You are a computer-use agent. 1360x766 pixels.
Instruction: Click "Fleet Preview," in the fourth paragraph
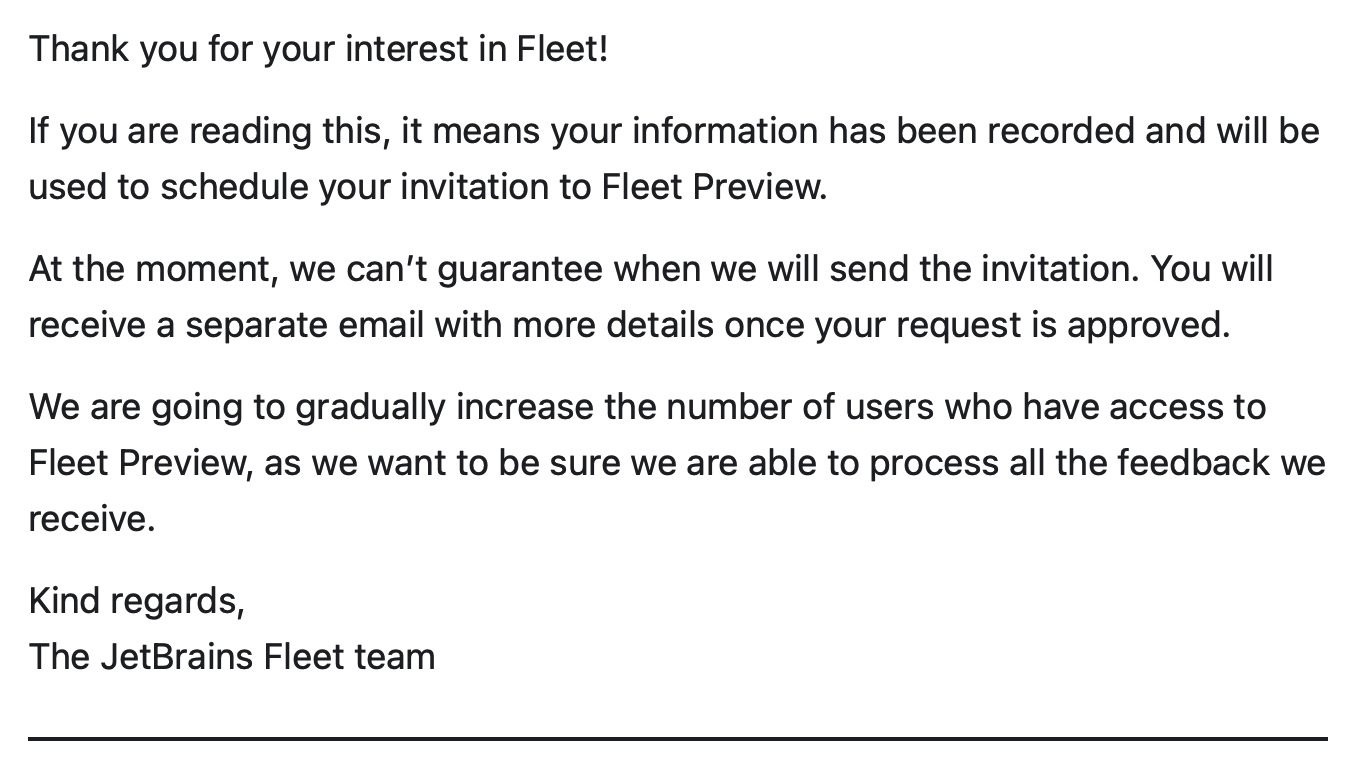point(141,463)
